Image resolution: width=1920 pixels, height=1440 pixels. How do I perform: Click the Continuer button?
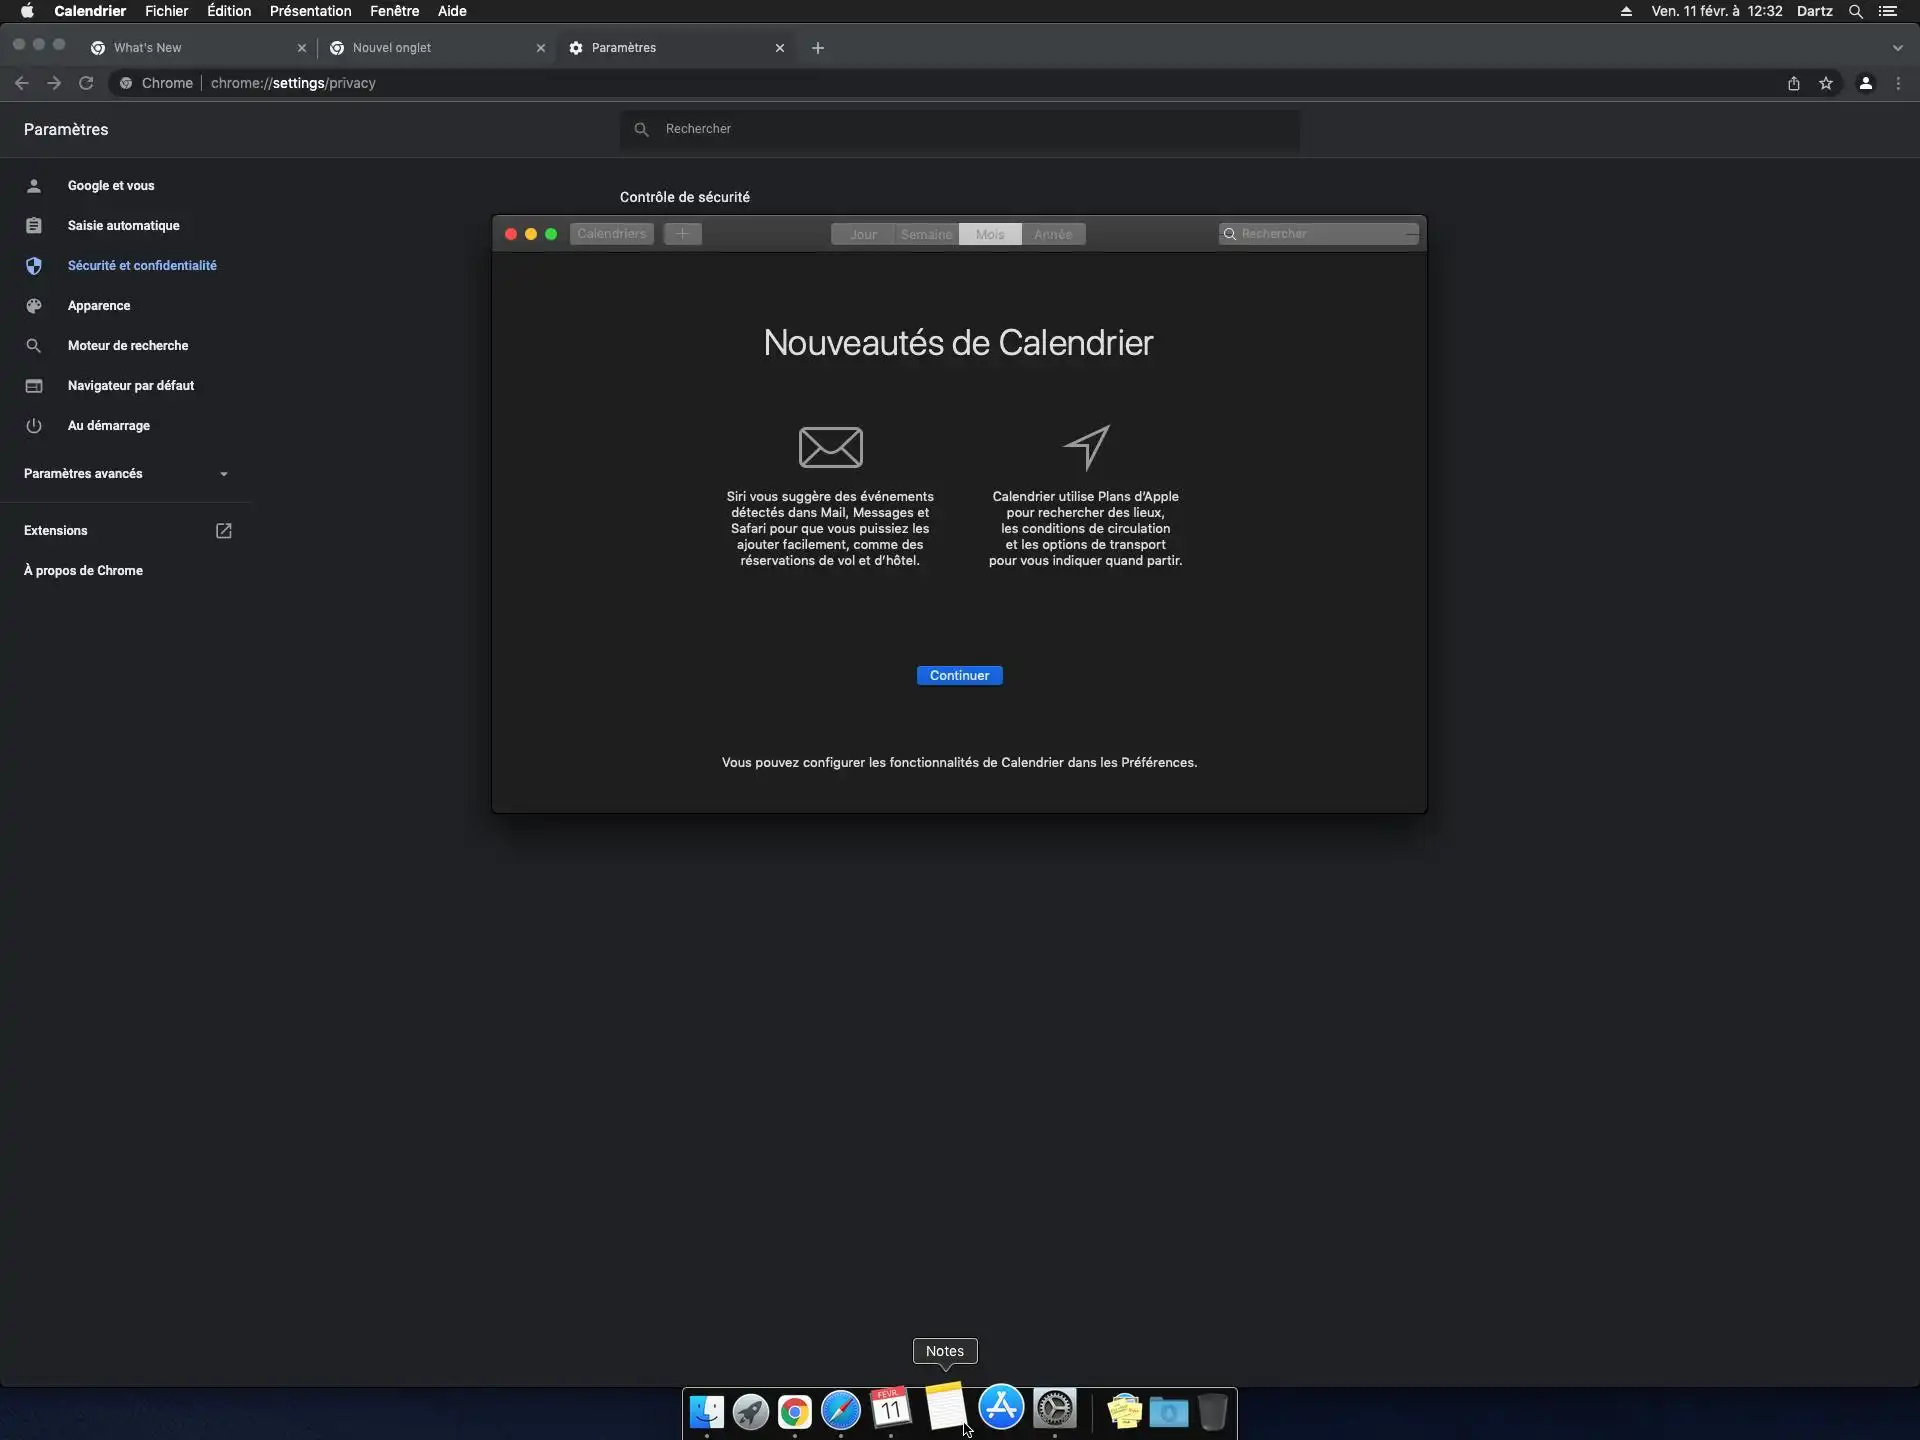tap(959, 675)
